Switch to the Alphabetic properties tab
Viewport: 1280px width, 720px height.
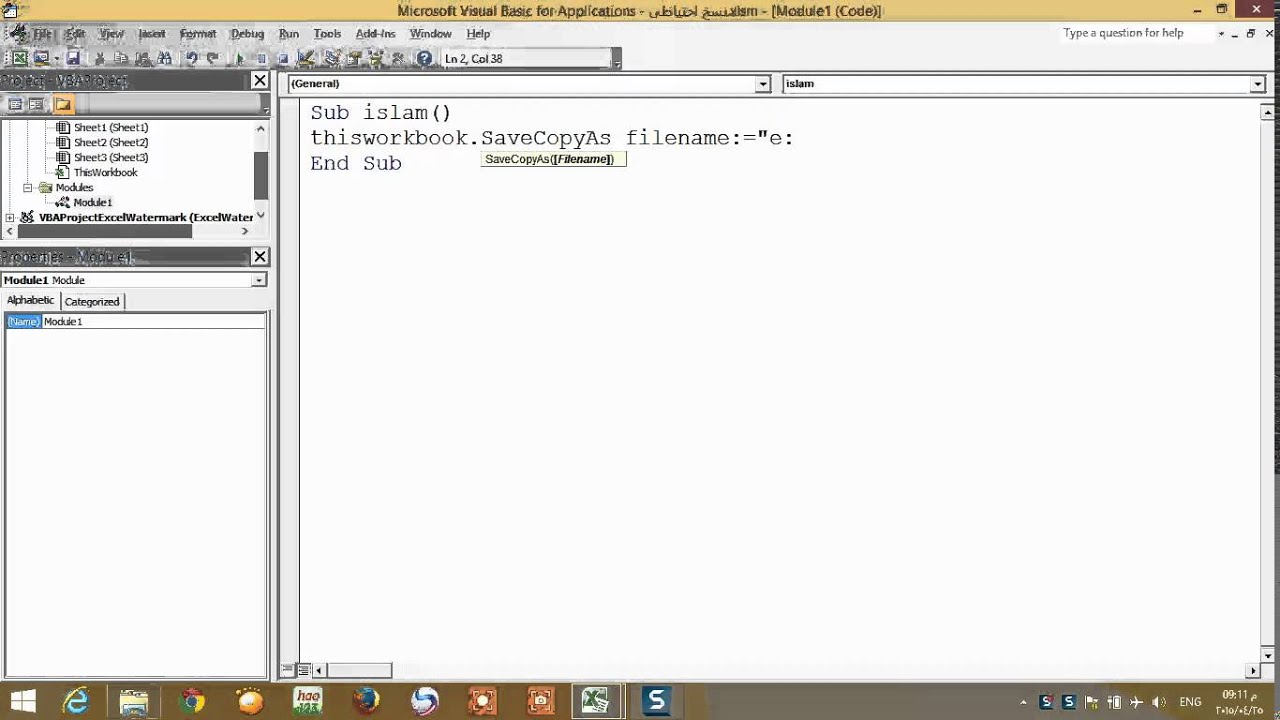click(x=31, y=300)
